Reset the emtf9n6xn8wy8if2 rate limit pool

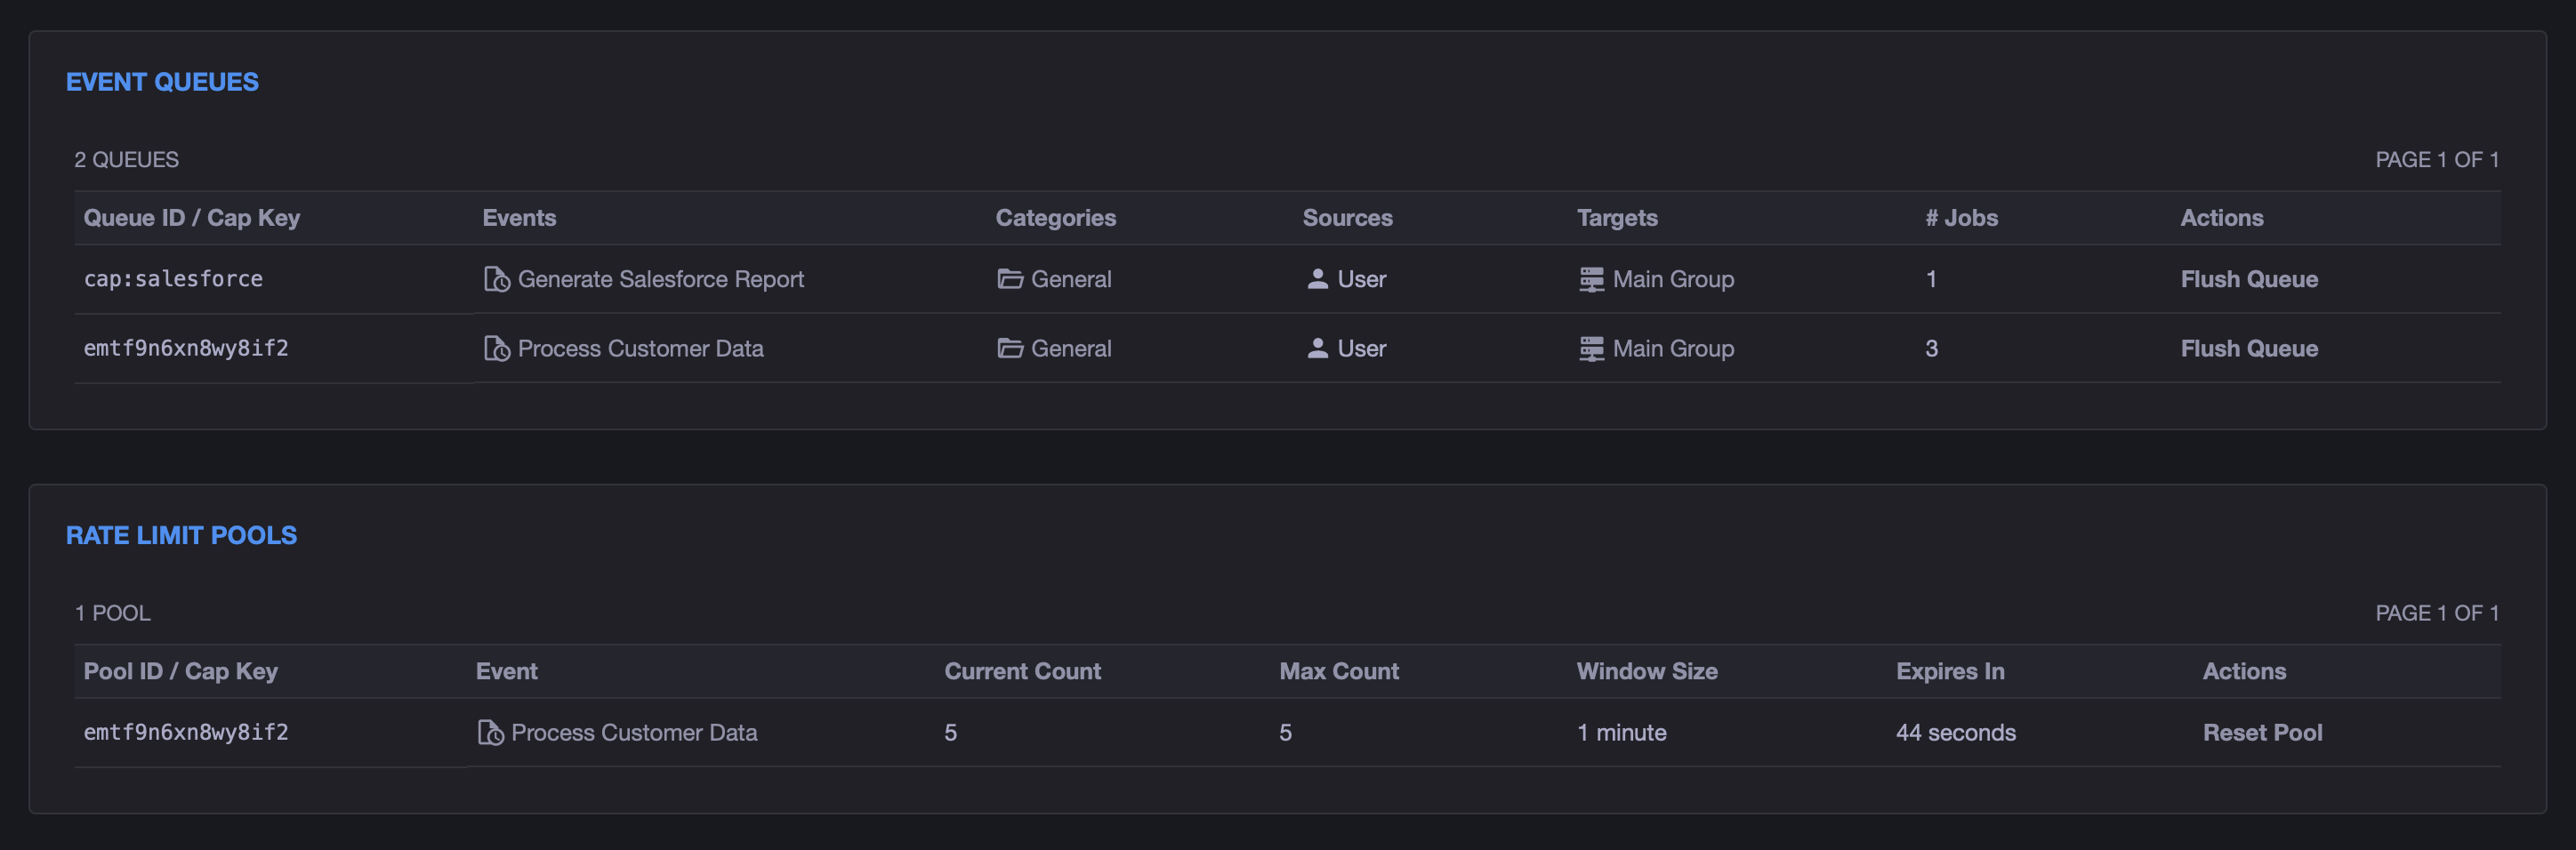coord(2262,732)
